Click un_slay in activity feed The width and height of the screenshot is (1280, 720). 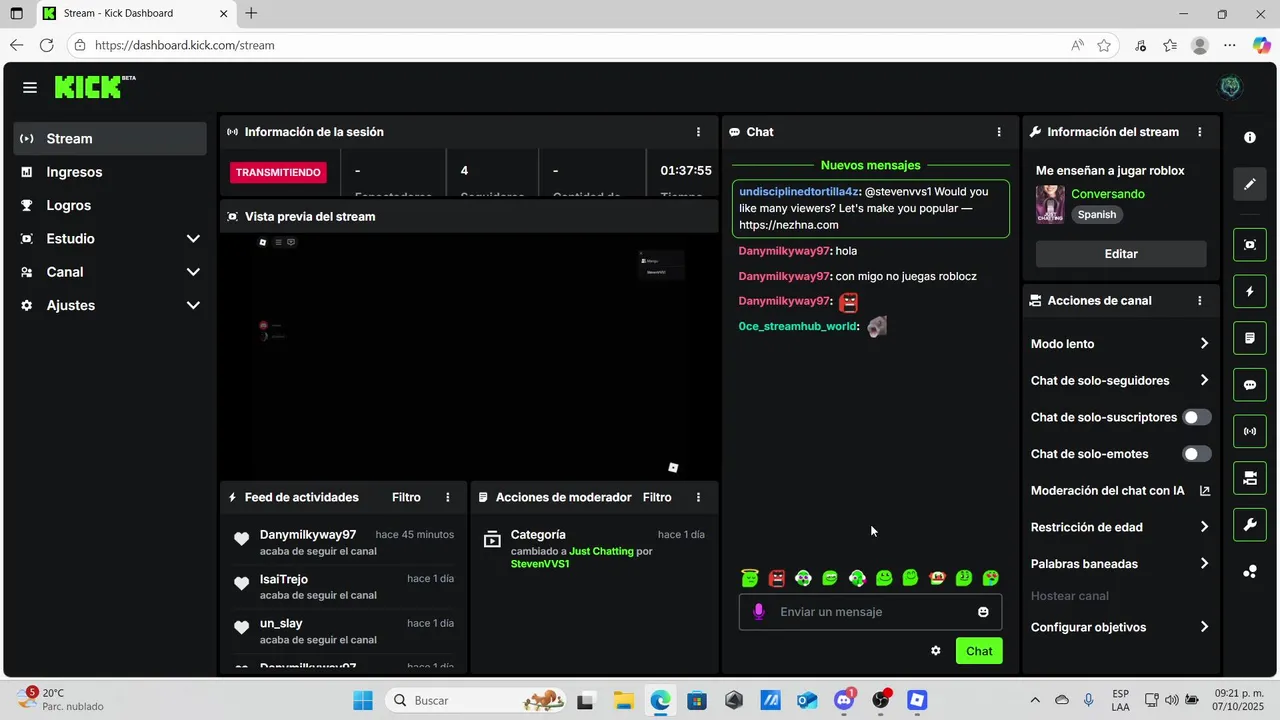coord(281,623)
